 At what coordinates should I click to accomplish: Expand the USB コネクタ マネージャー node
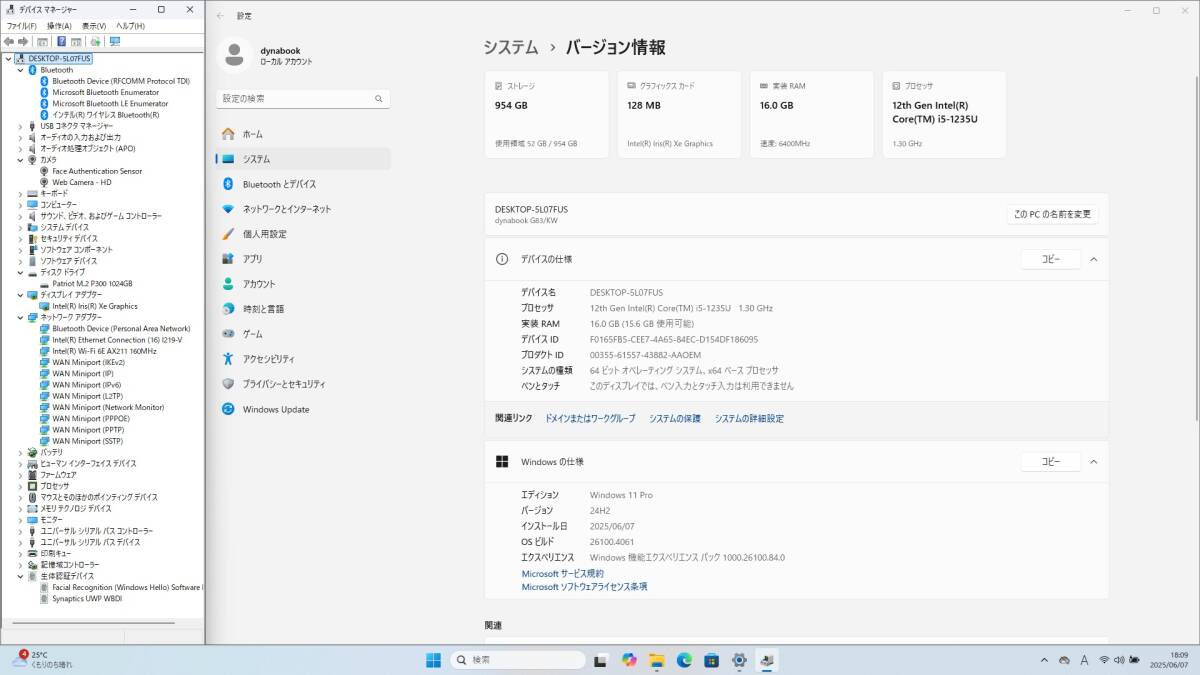point(20,126)
